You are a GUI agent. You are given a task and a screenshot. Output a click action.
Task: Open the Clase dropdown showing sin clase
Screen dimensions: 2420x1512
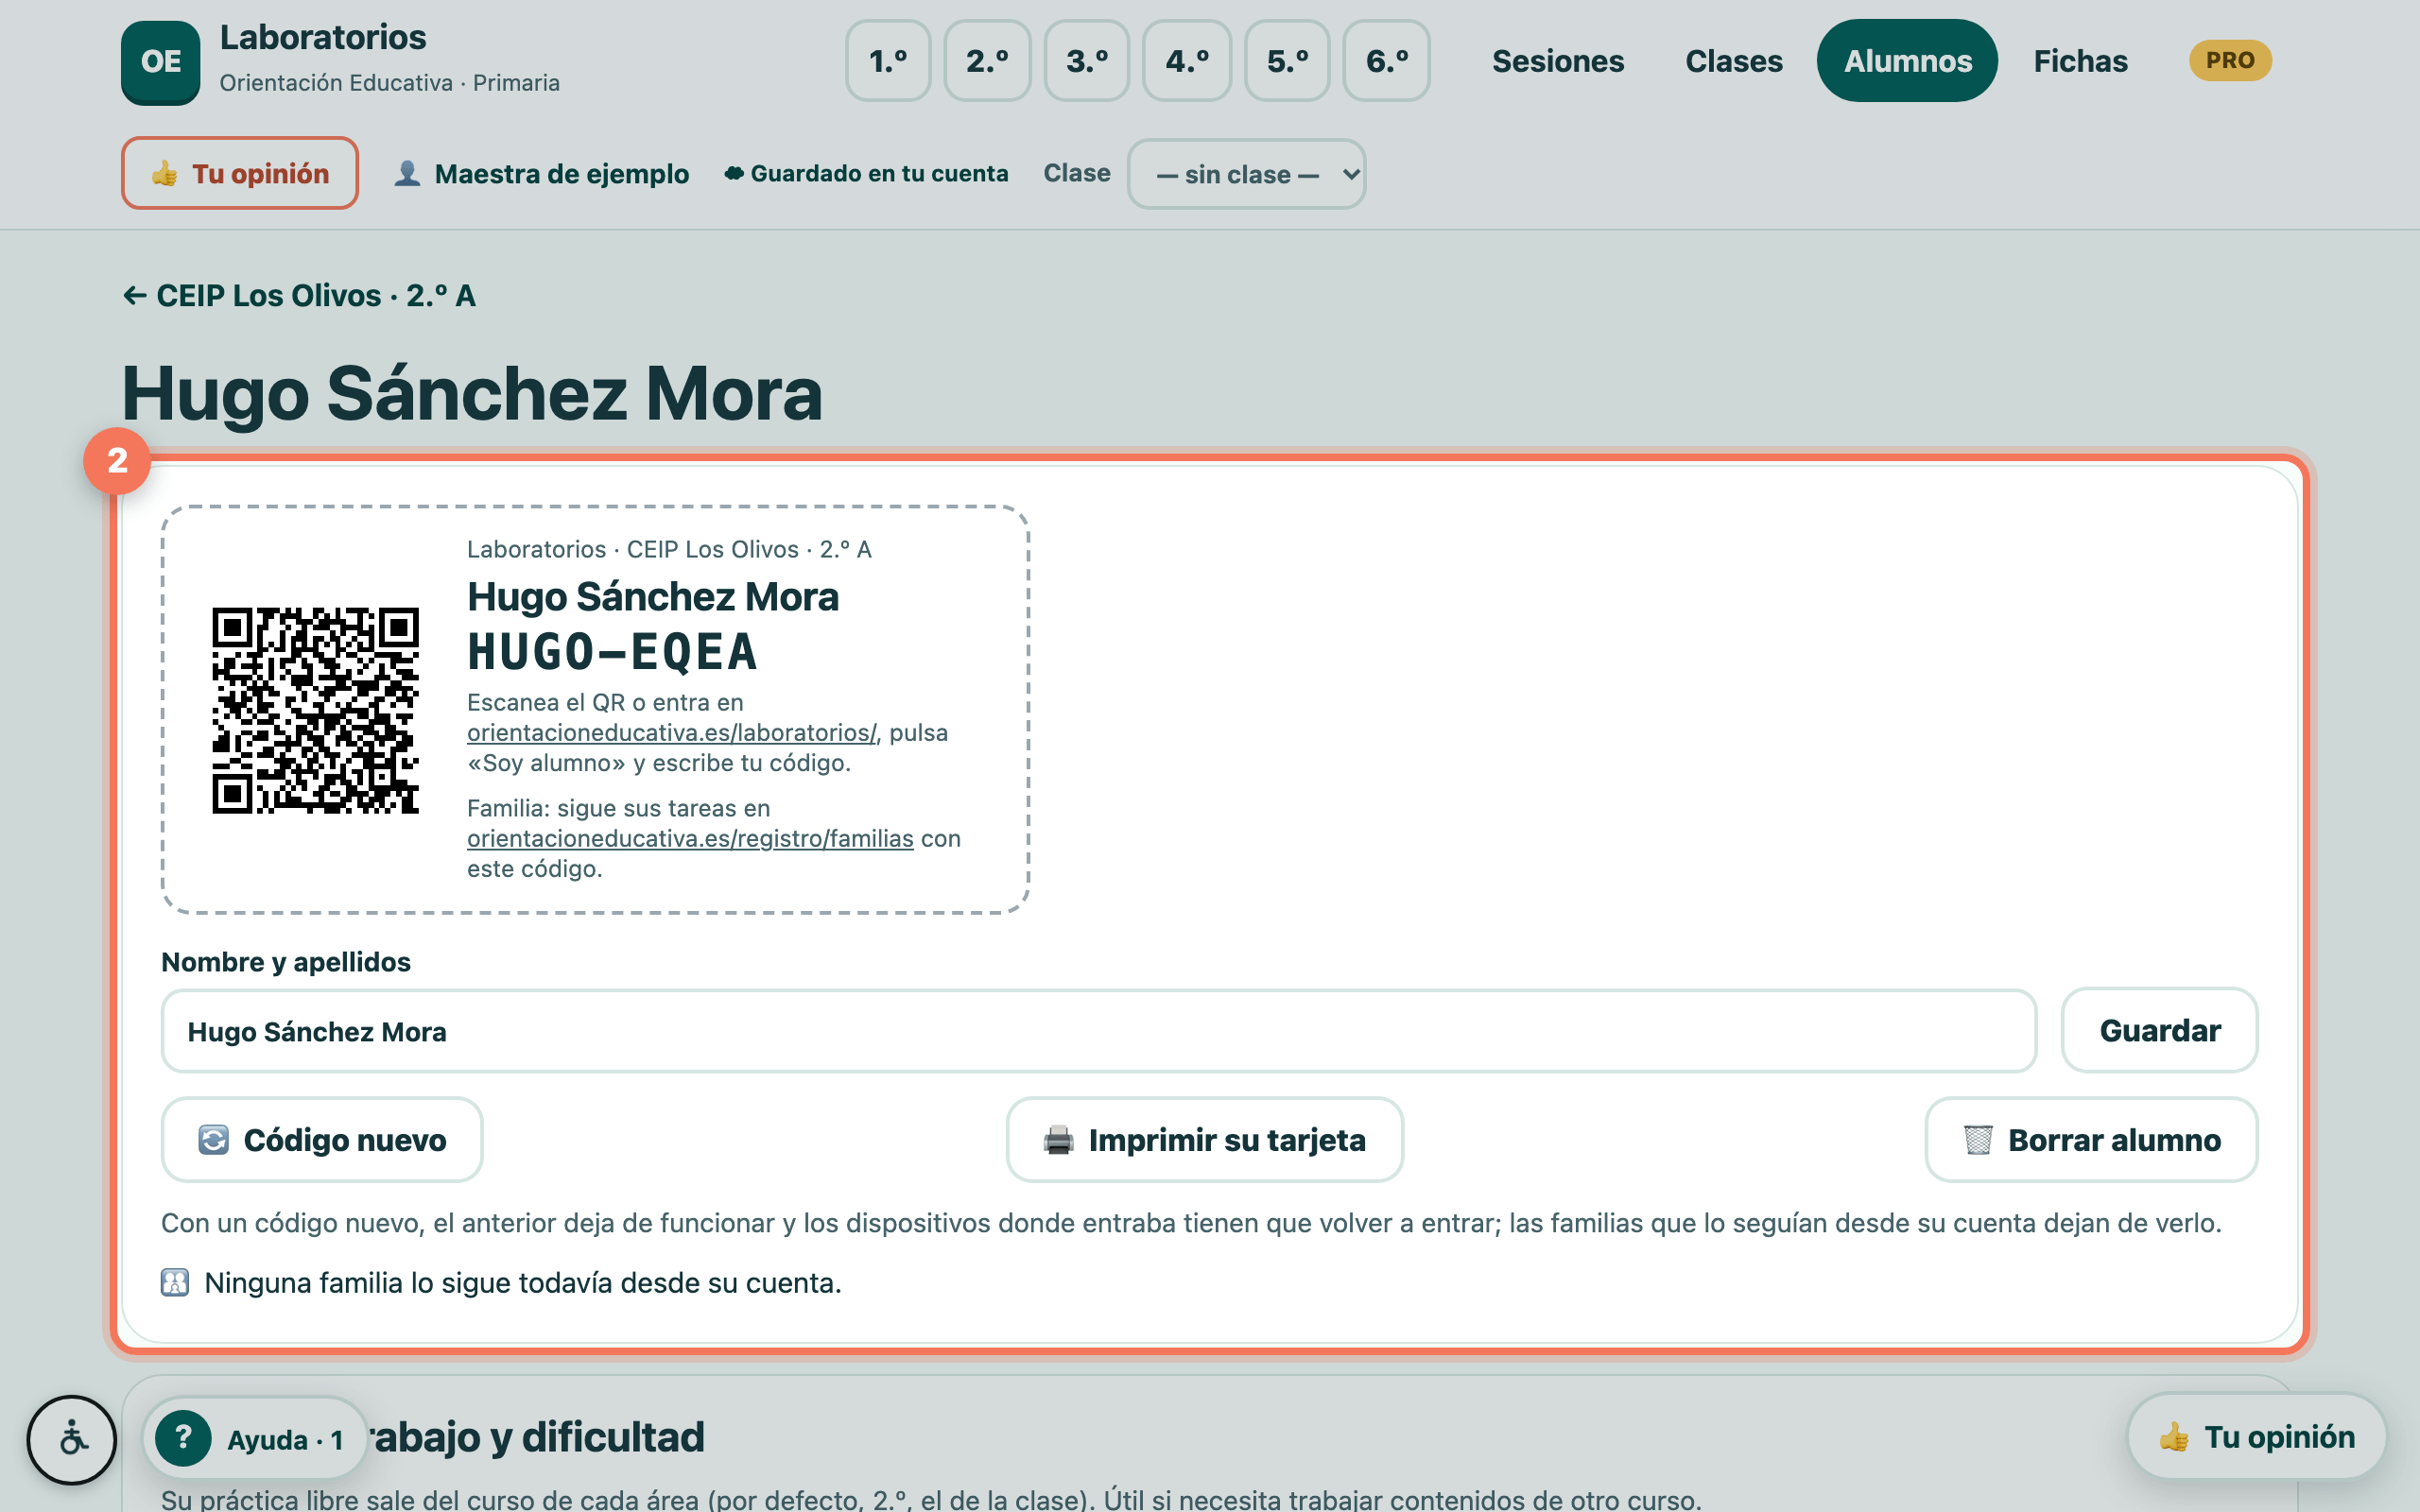(1246, 174)
